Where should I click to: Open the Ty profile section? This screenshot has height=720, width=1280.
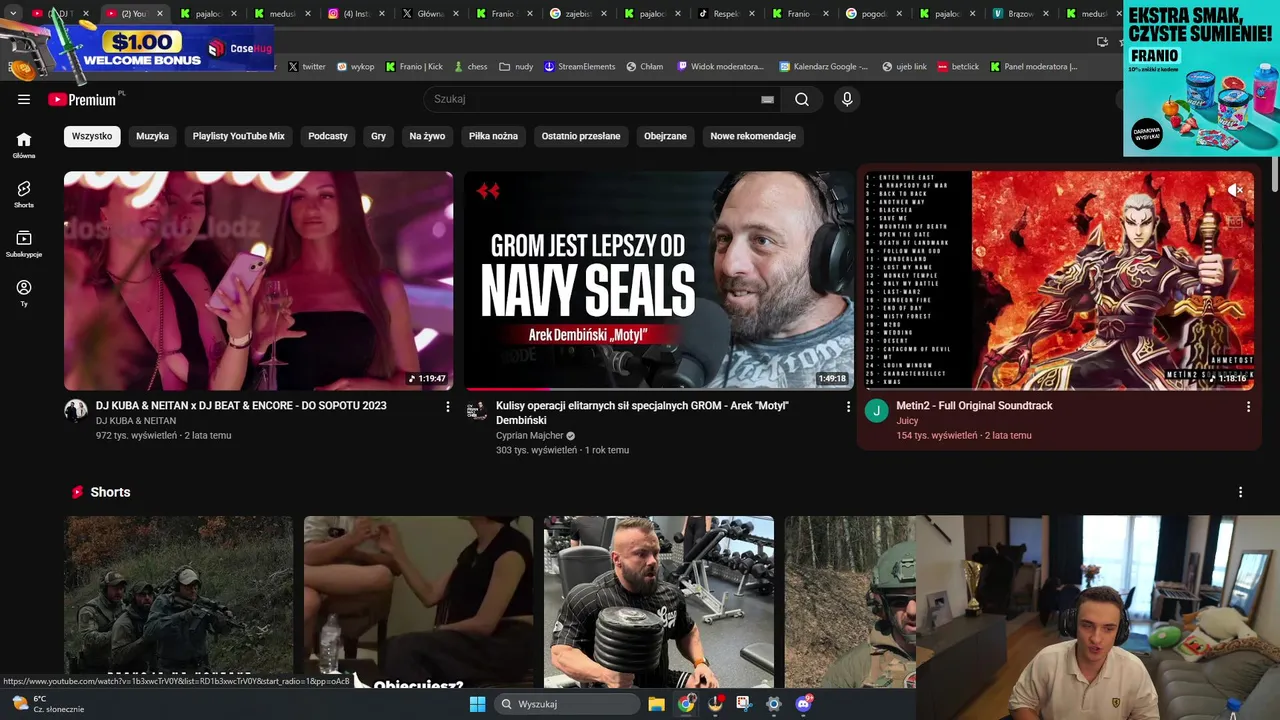coord(24,292)
